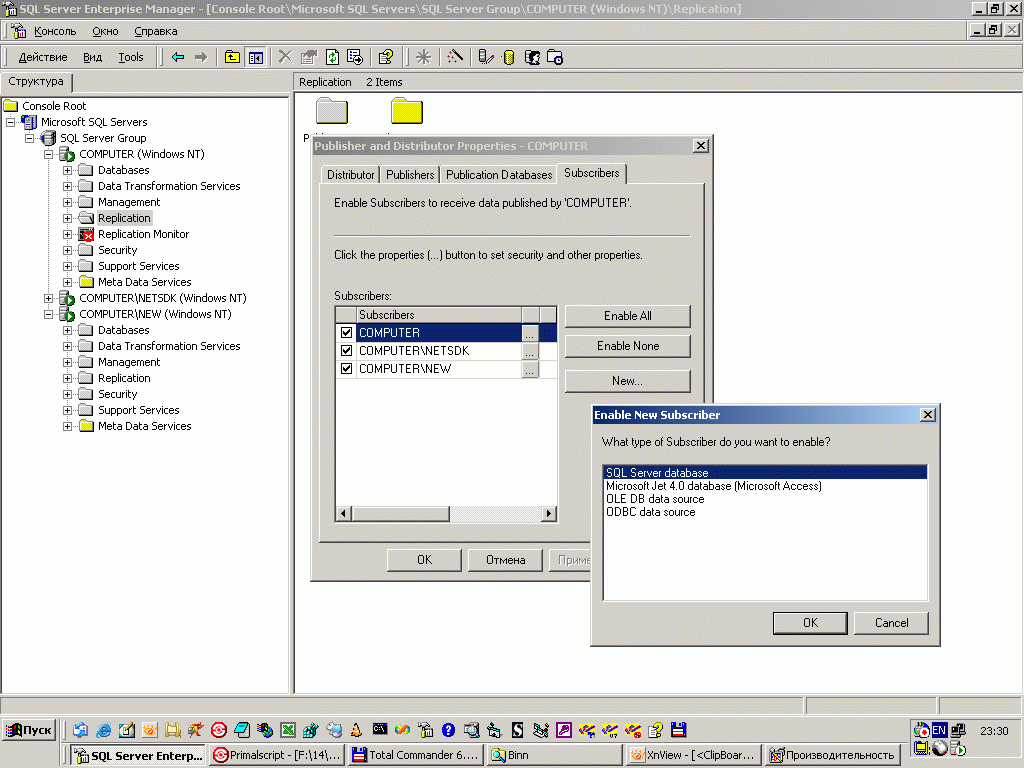Viewport: 1024px width, 768px height.
Task: Click Excel quick launch icon
Action: pos(287,730)
